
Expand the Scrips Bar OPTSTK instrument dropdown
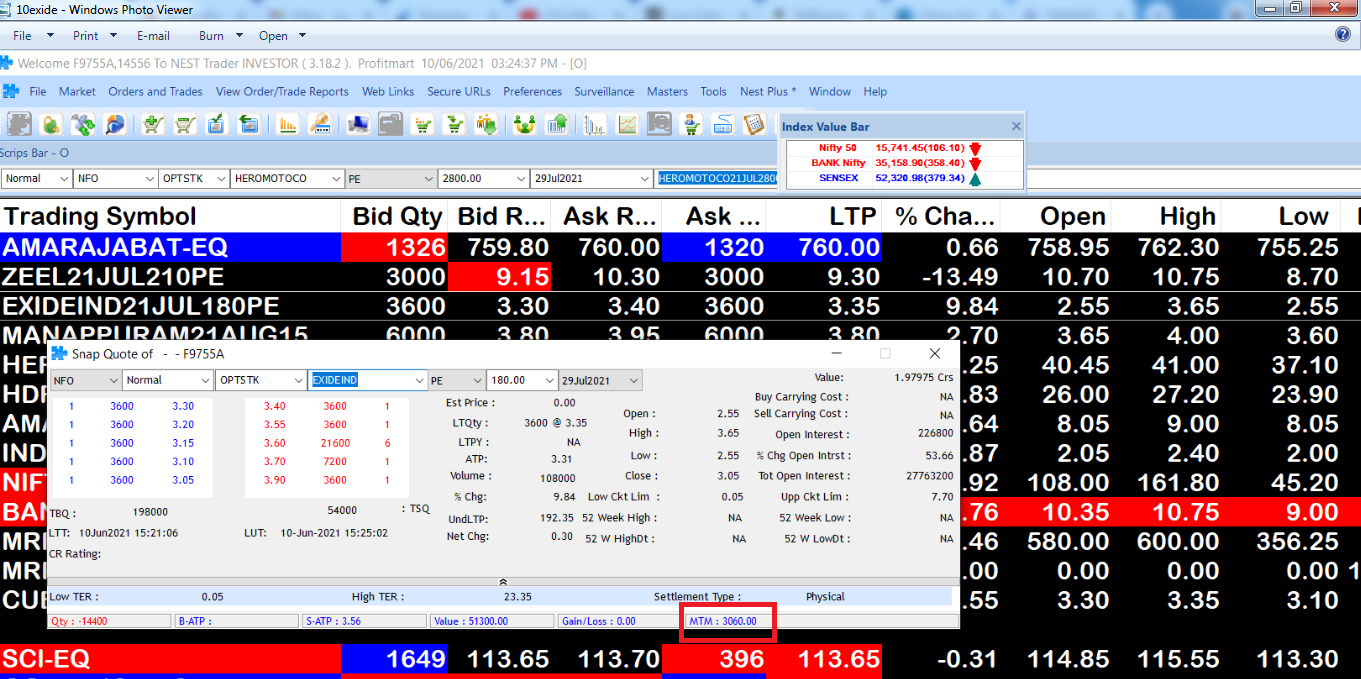coord(223,178)
